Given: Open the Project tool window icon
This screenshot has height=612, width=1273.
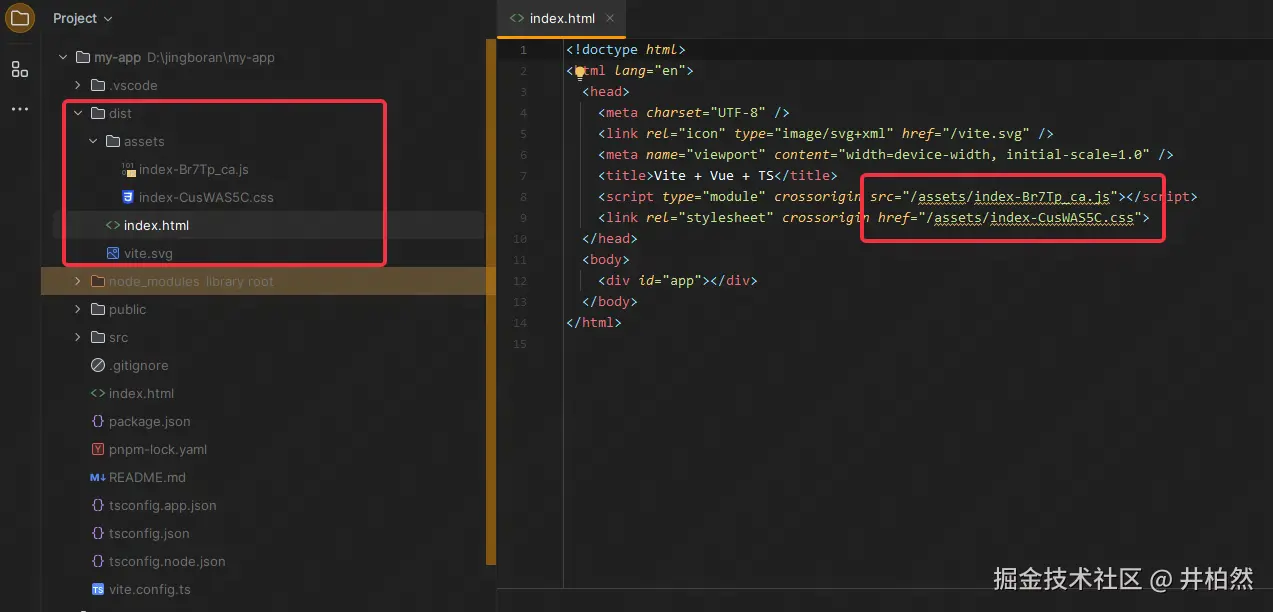Looking at the screenshot, I should 20,19.
